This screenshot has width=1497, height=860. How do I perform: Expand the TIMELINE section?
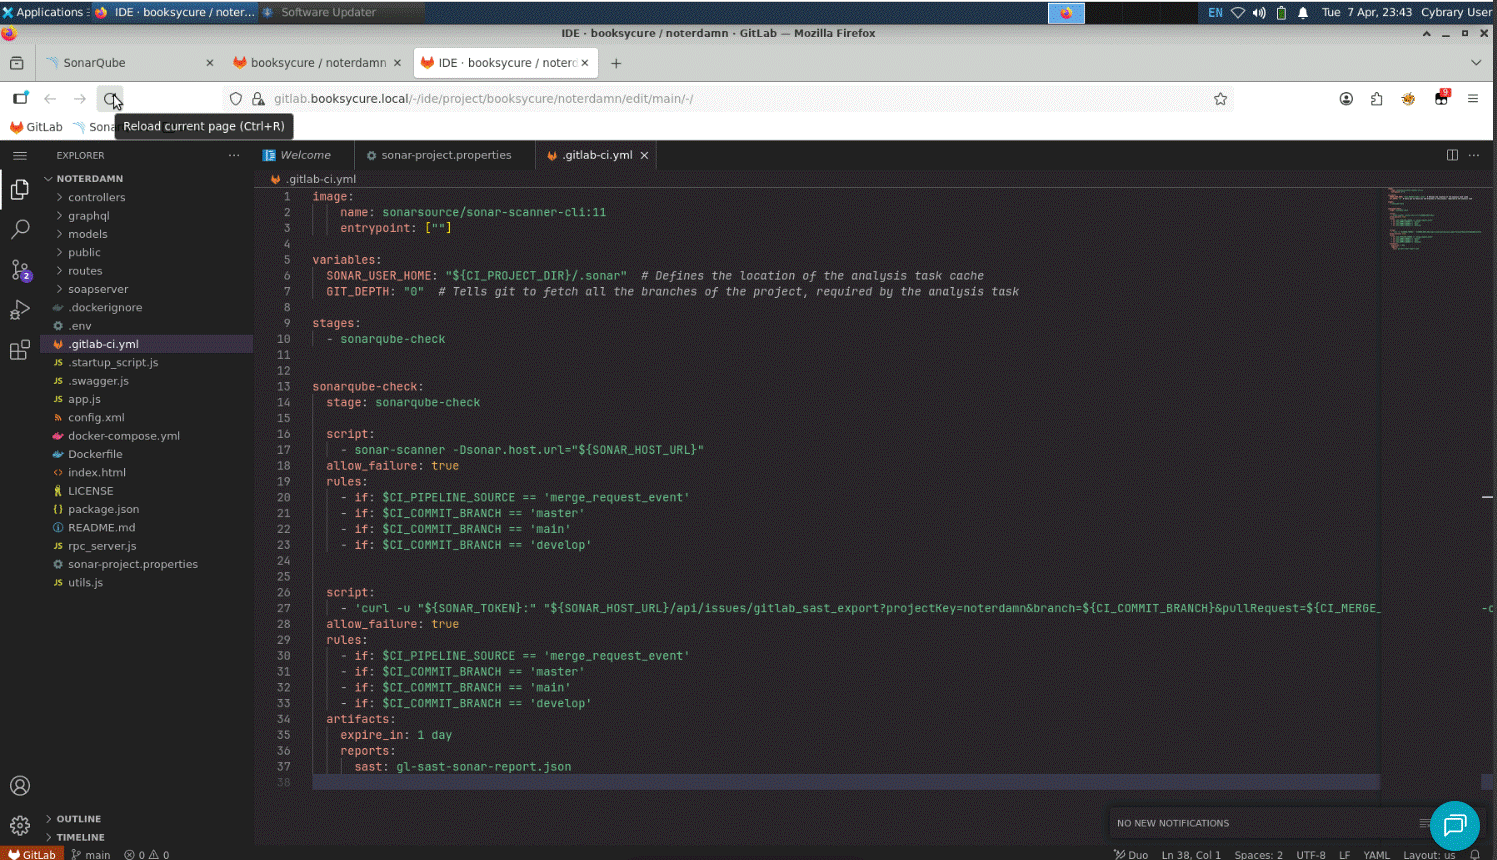point(80,837)
